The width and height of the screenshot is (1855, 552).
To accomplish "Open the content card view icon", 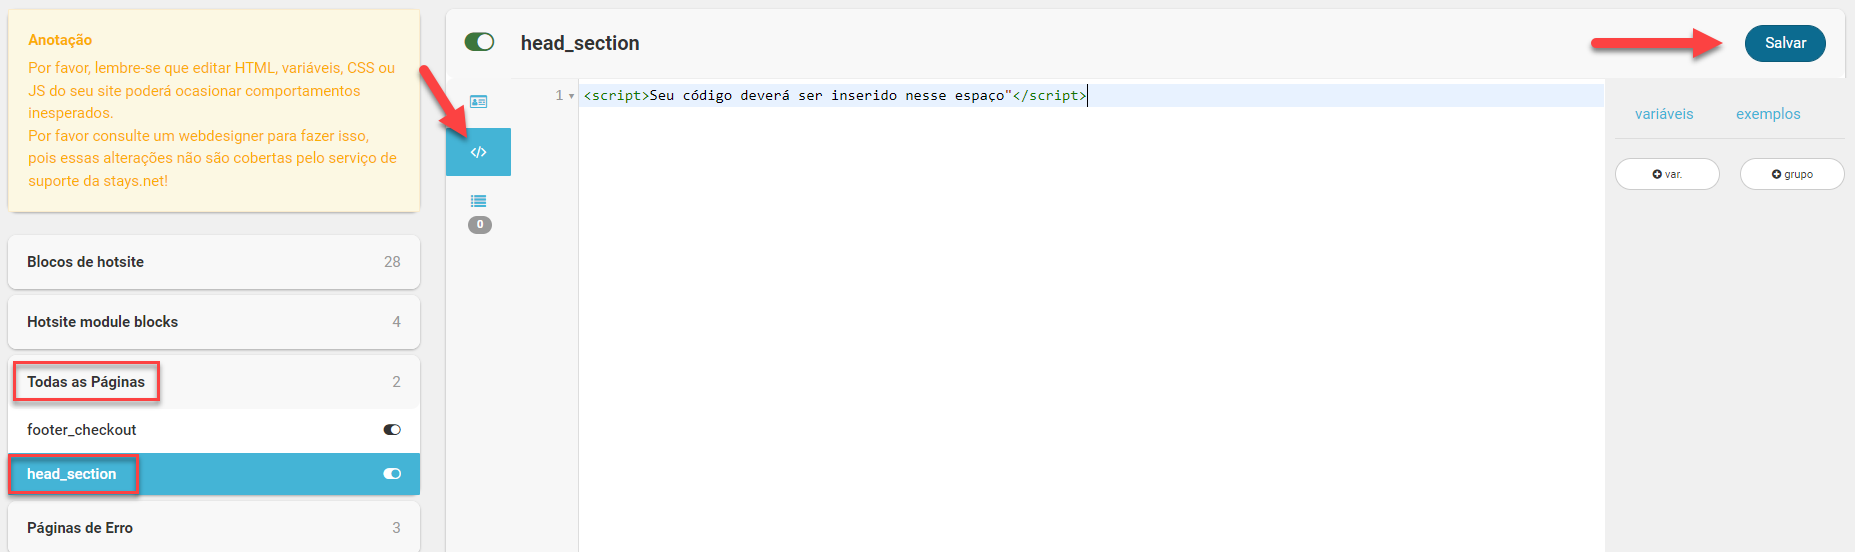I will click(478, 102).
